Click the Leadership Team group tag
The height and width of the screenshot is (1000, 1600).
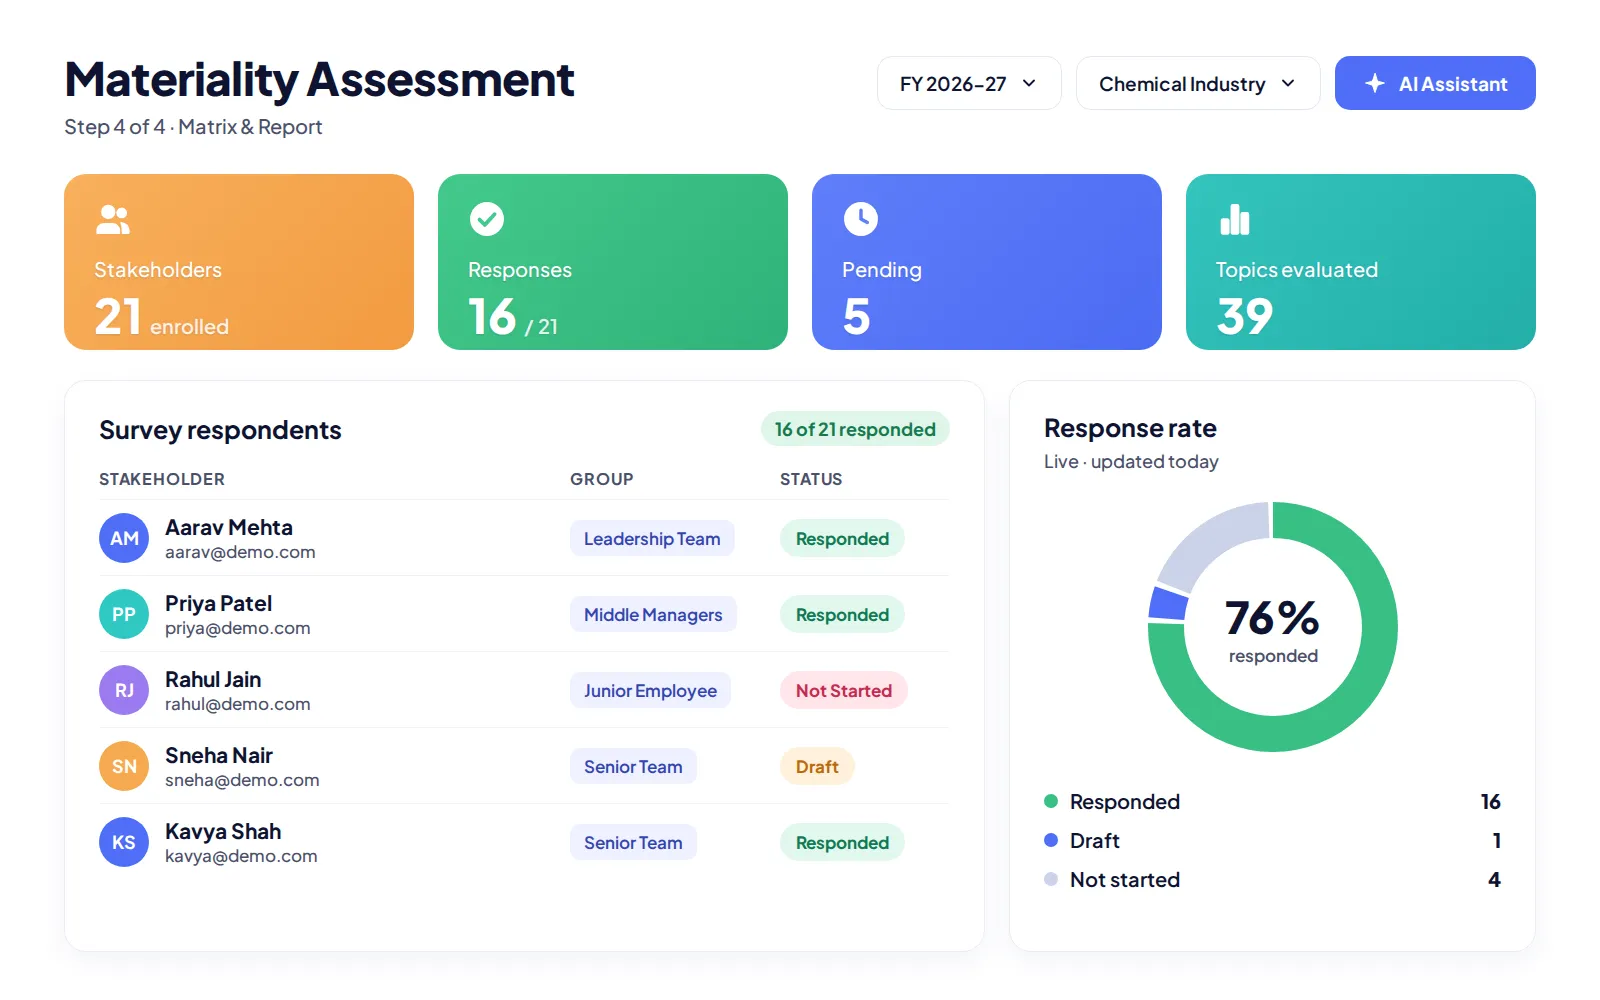click(652, 538)
